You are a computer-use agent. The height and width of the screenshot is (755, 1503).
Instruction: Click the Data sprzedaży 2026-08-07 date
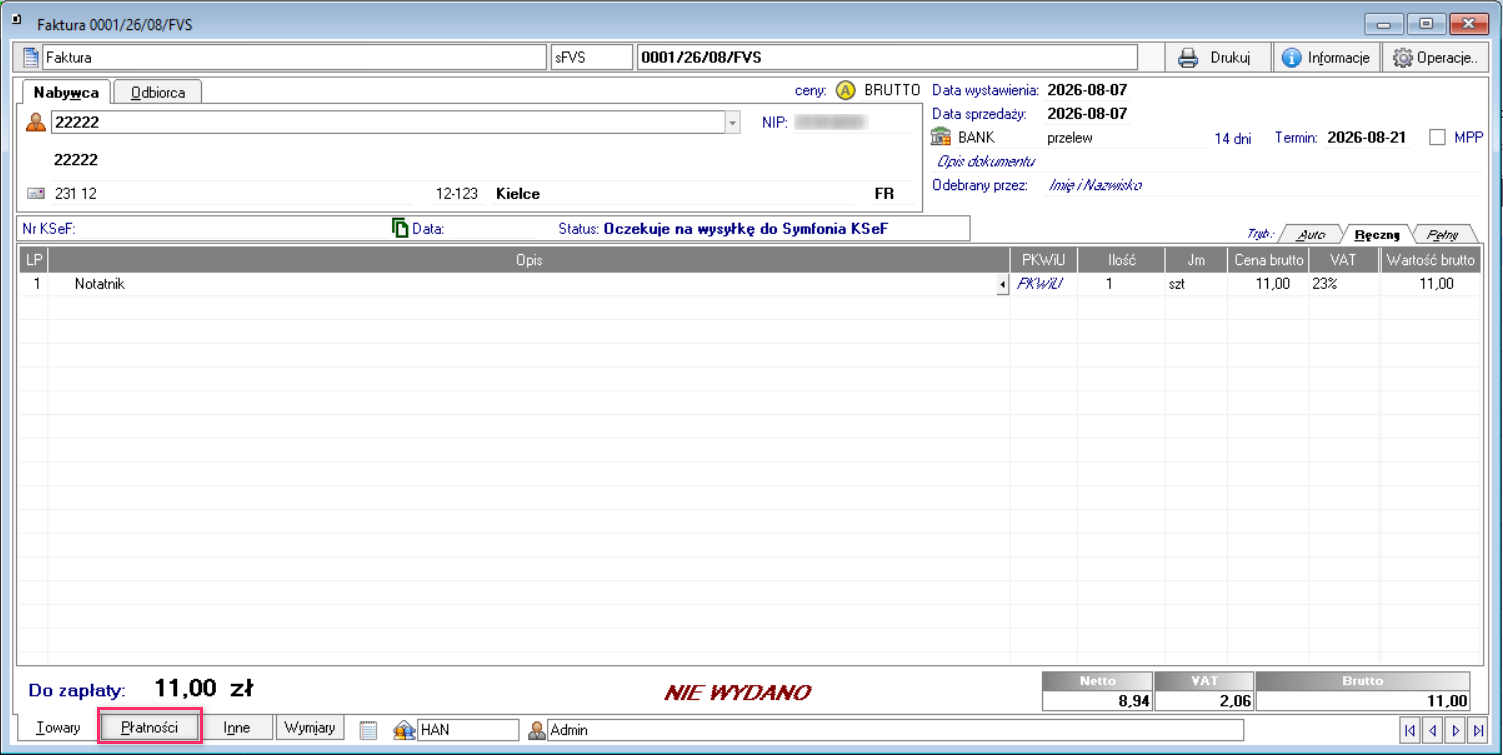point(1087,114)
